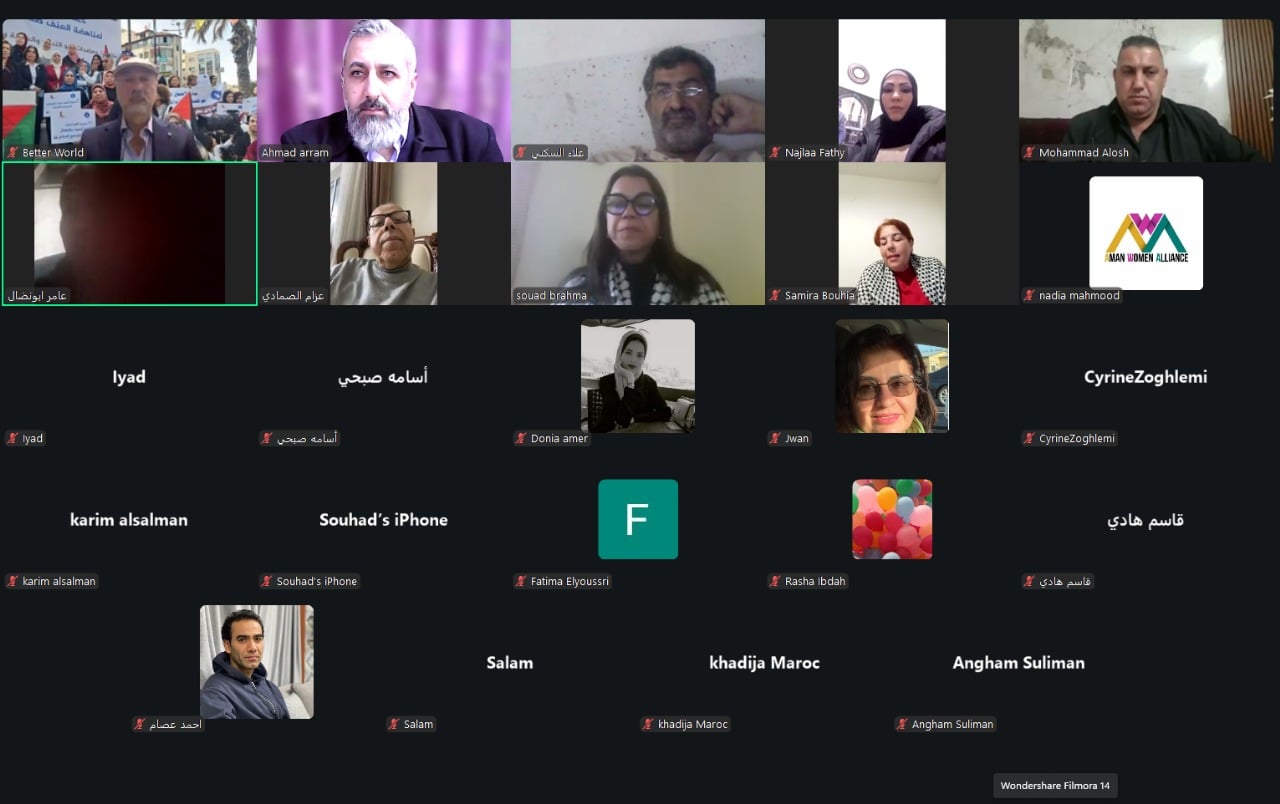The width and height of the screenshot is (1280, 804).
Task: Click the muted mic icon next to Mohammad Alosh
Action: pyautogui.click(x=1030, y=153)
